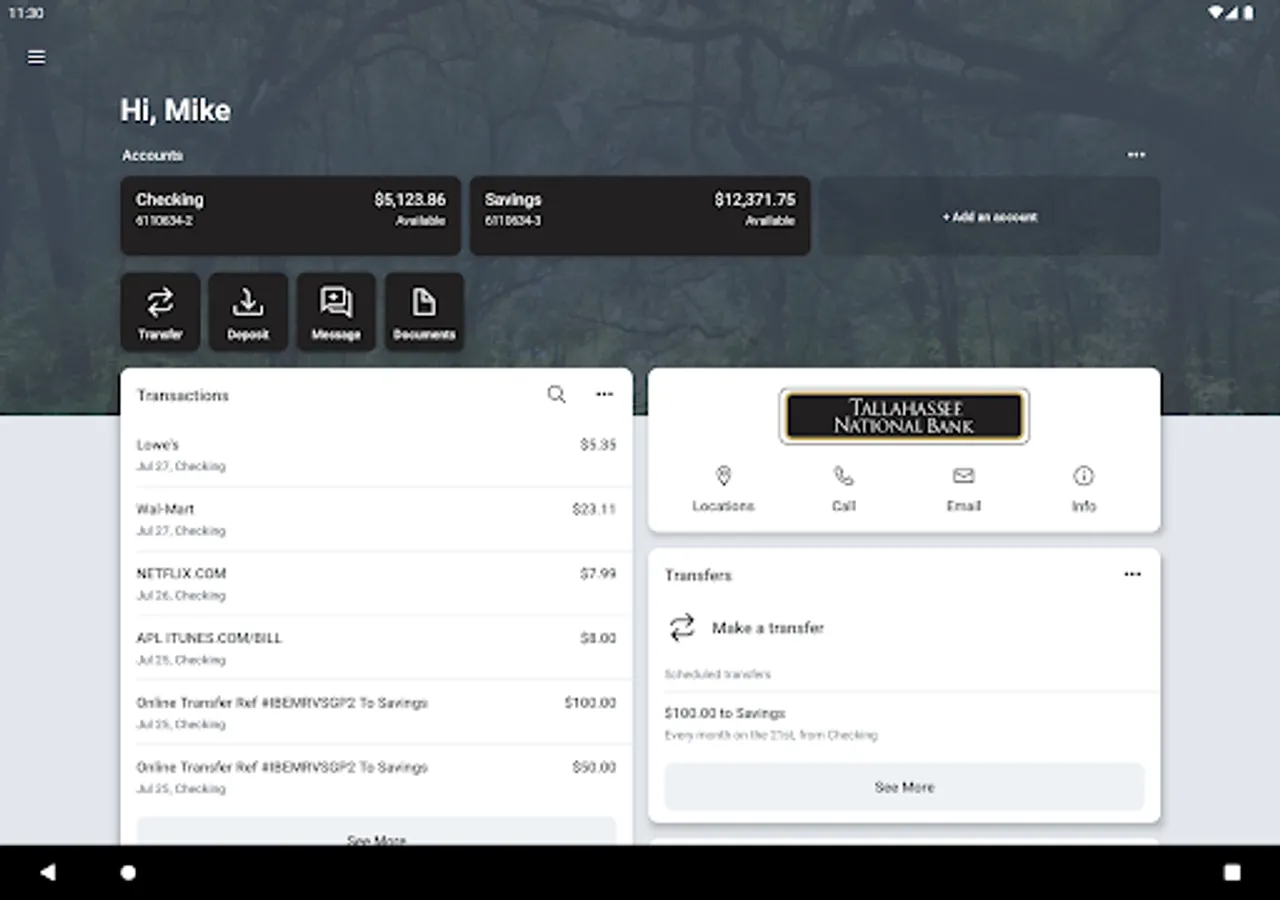The width and height of the screenshot is (1280, 900).
Task: Open the Savings account card
Action: pos(640,216)
